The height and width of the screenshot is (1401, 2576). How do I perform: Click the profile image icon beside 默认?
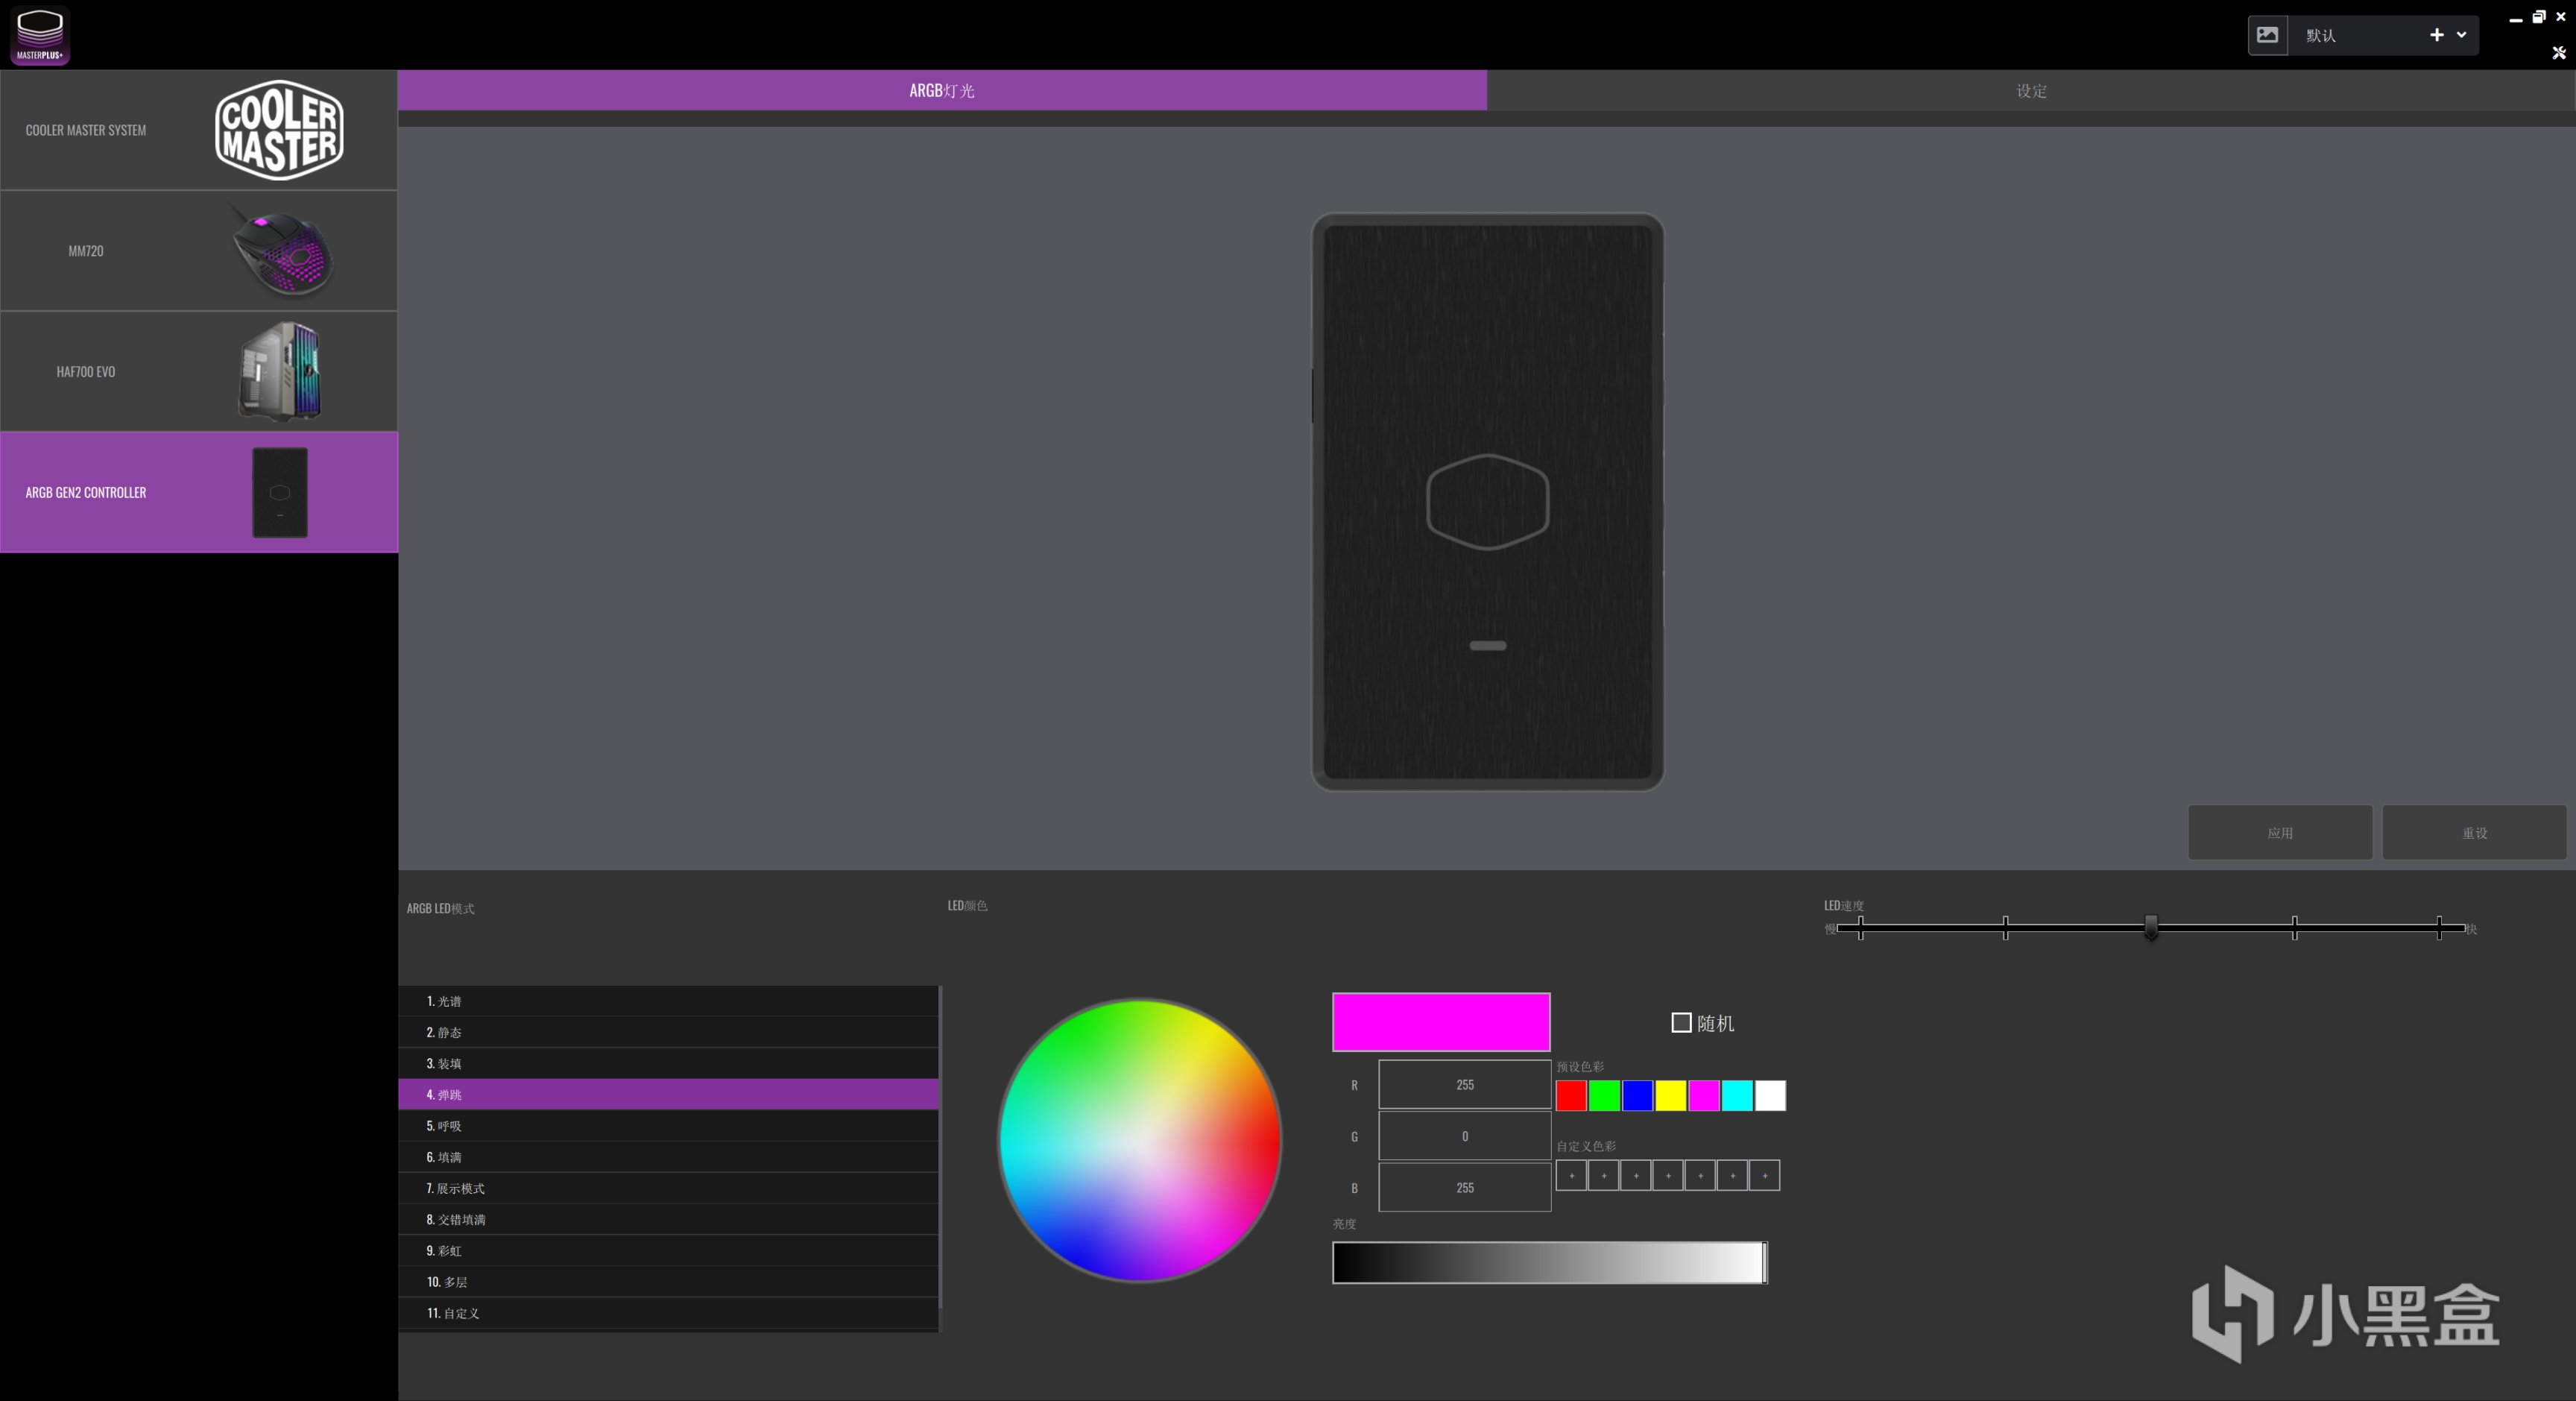click(2267, 35)
